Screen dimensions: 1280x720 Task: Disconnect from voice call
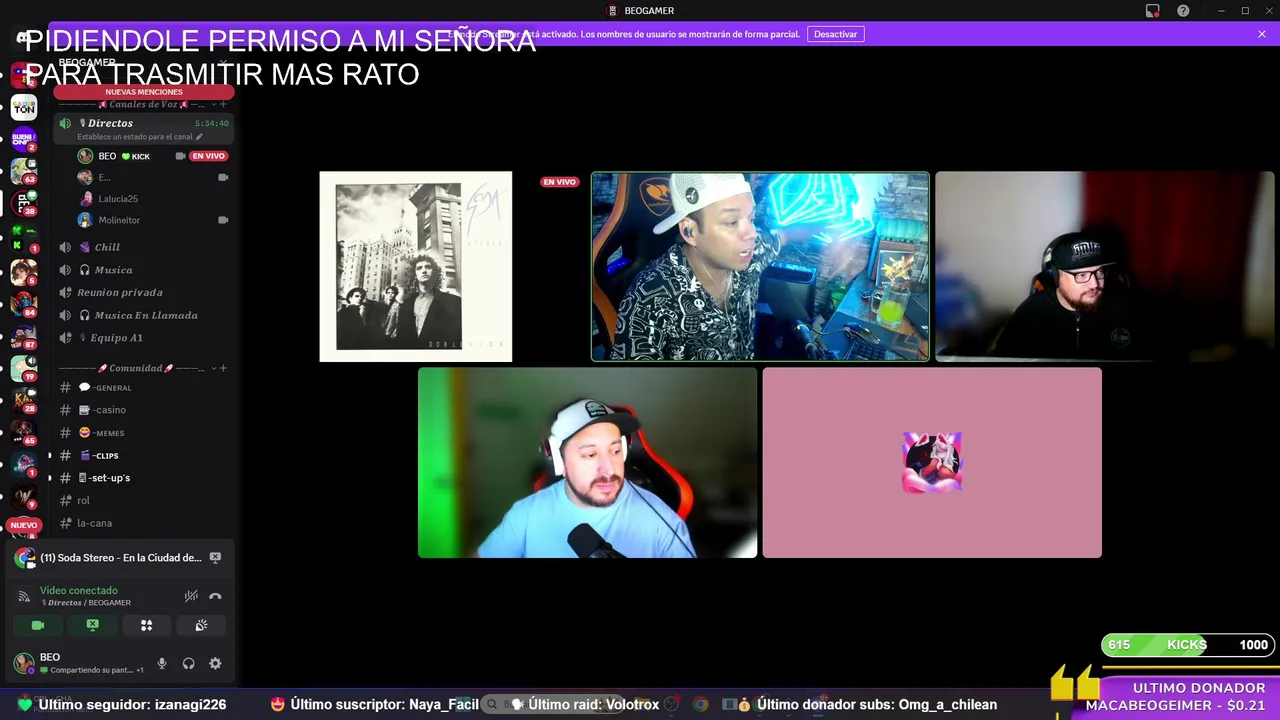coord(215,596)
